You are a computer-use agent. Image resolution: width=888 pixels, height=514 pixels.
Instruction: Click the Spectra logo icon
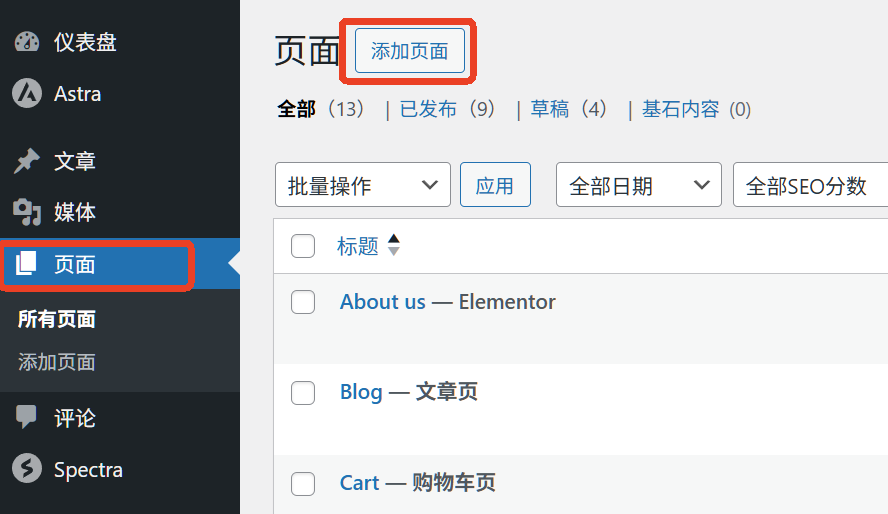[27, 469]
